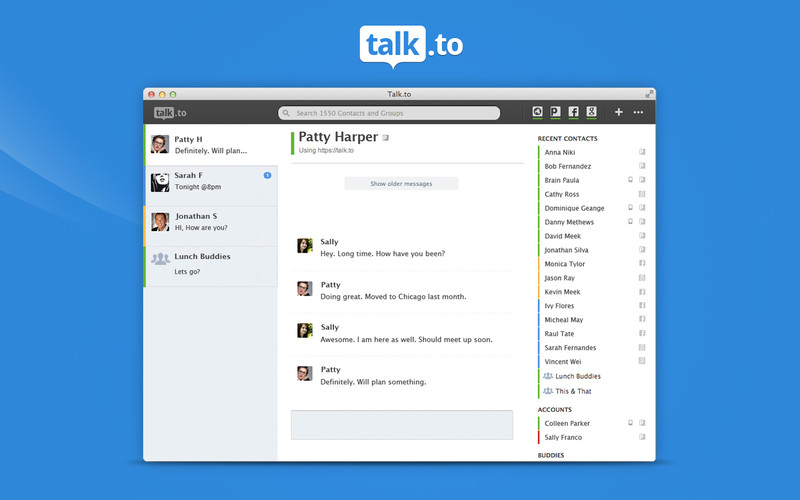The image size is (800, 500).
Task: Select Cathy Ross contact name
Action: tap(562, 194)
